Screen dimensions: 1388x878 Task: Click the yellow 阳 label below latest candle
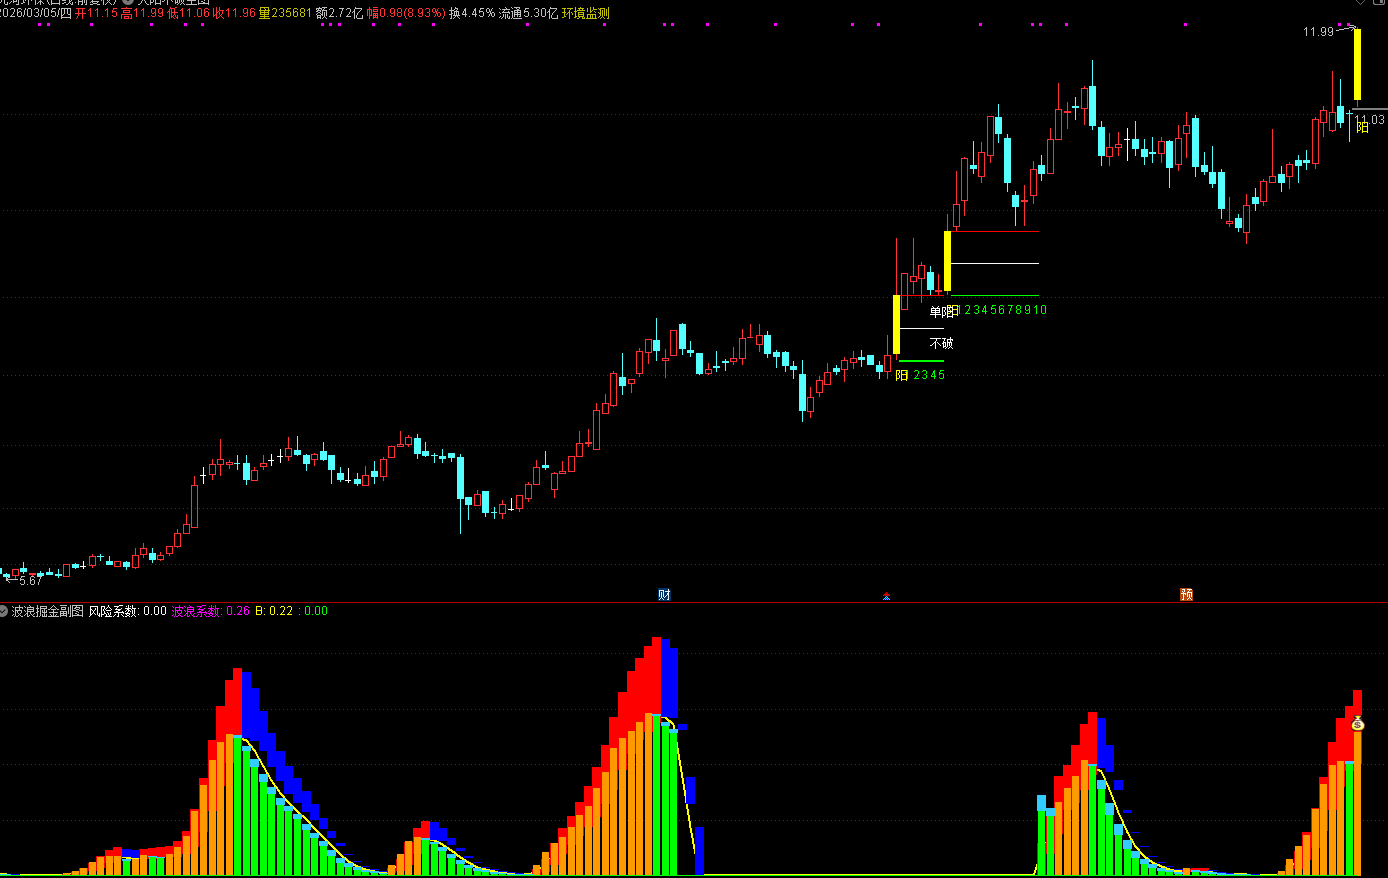tap(1362, 128)
